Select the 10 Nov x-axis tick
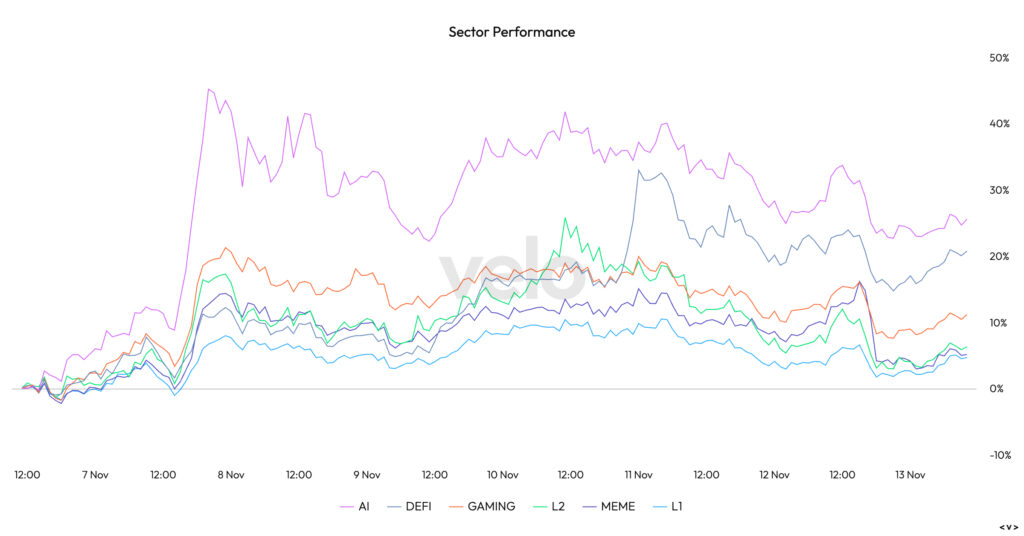 [x=502, y=475]
